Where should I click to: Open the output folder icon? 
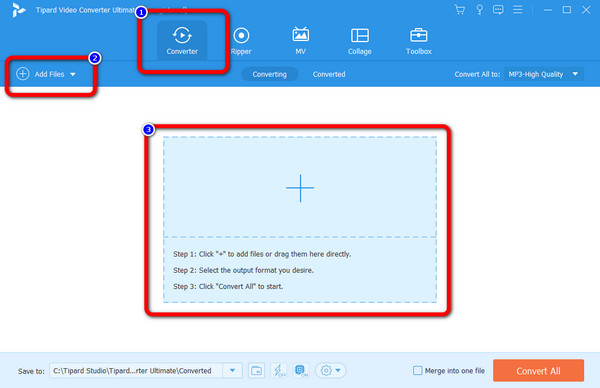pyautogui.click(x=256, y=370)
